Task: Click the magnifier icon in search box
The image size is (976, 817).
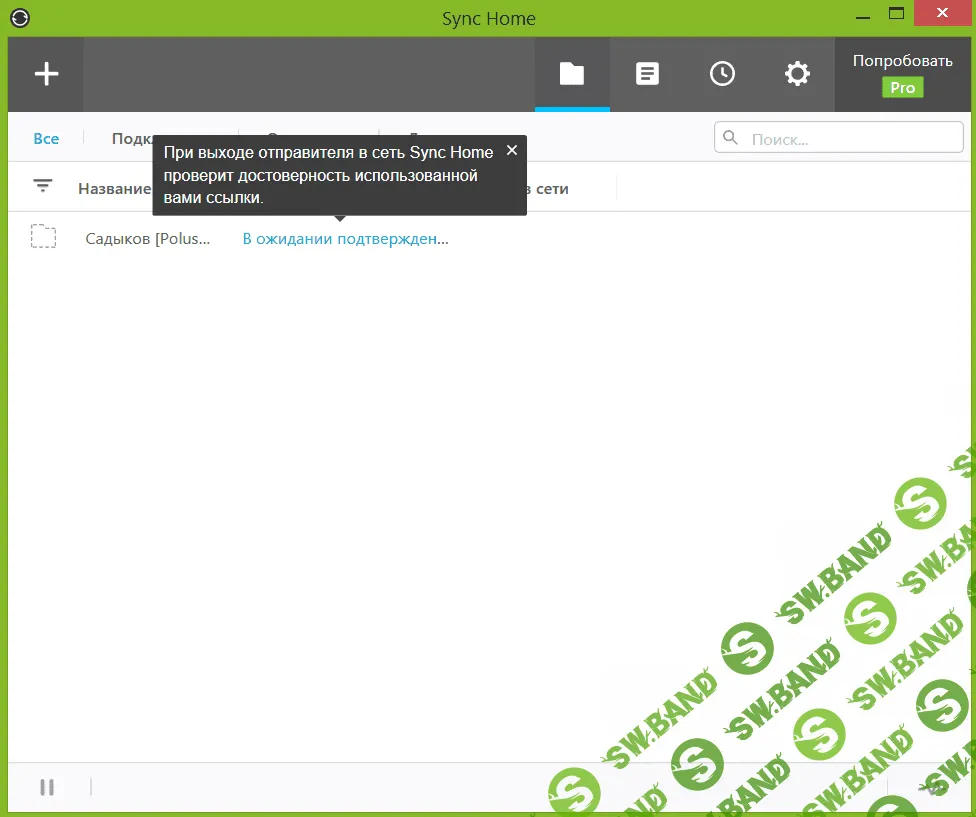Action: point(731,138)
